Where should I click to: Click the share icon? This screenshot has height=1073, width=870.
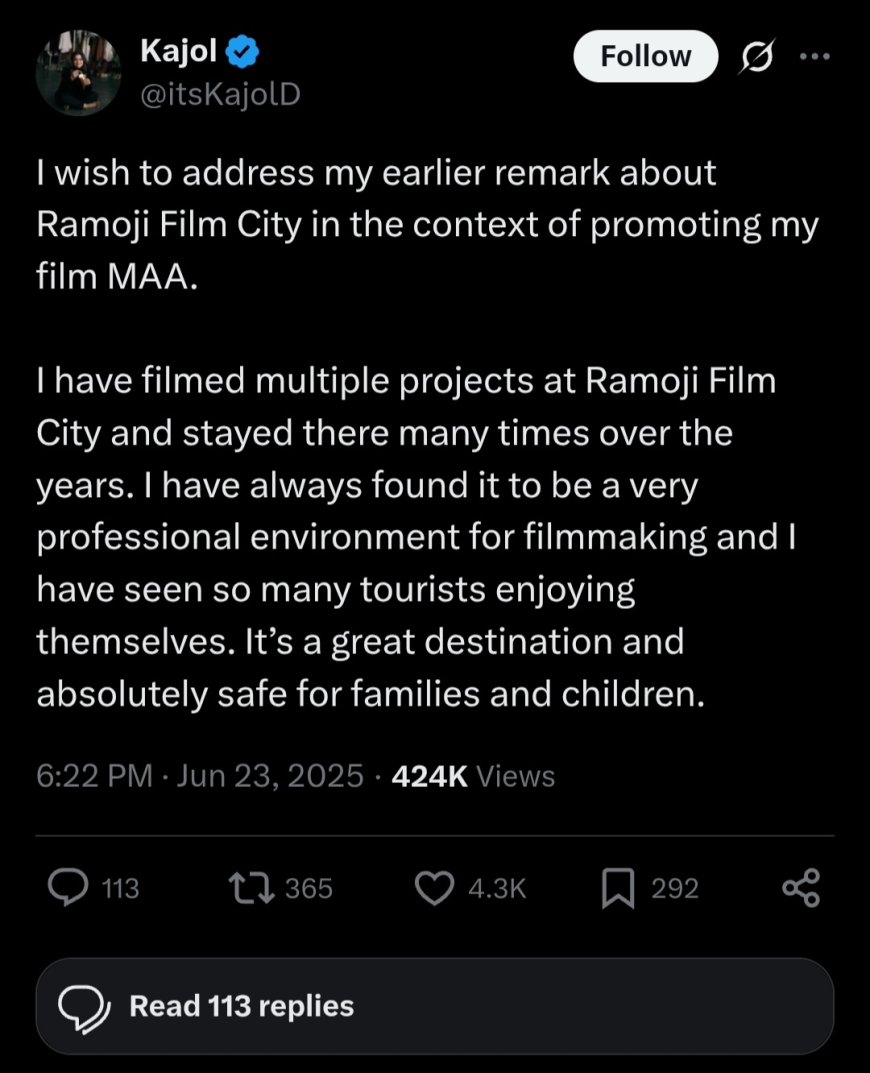click(x=801, y=888)
